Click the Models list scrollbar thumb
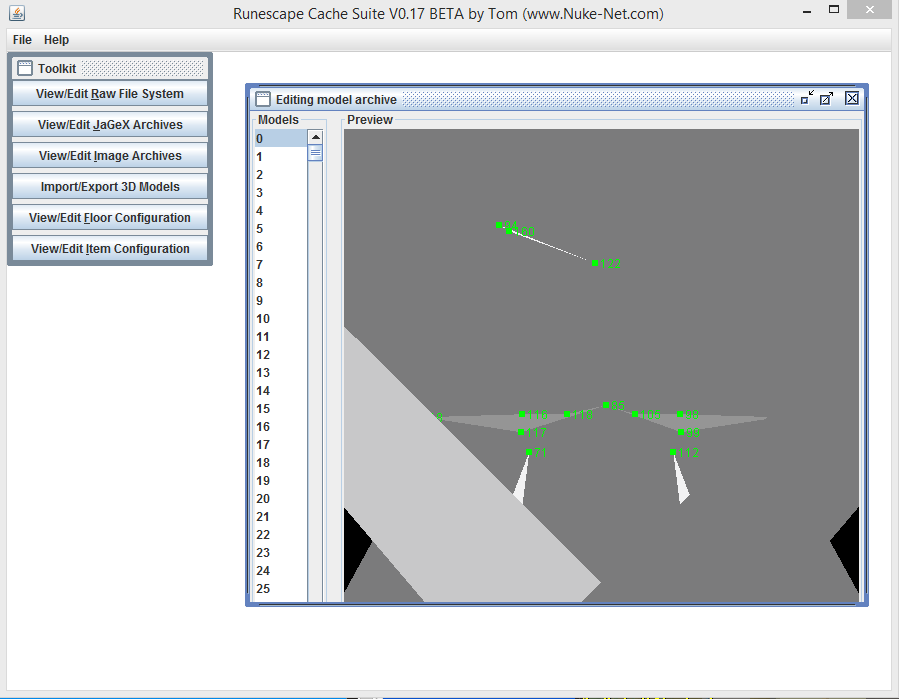Viewport: 899px width, 699px height. (x=315, y=153)
